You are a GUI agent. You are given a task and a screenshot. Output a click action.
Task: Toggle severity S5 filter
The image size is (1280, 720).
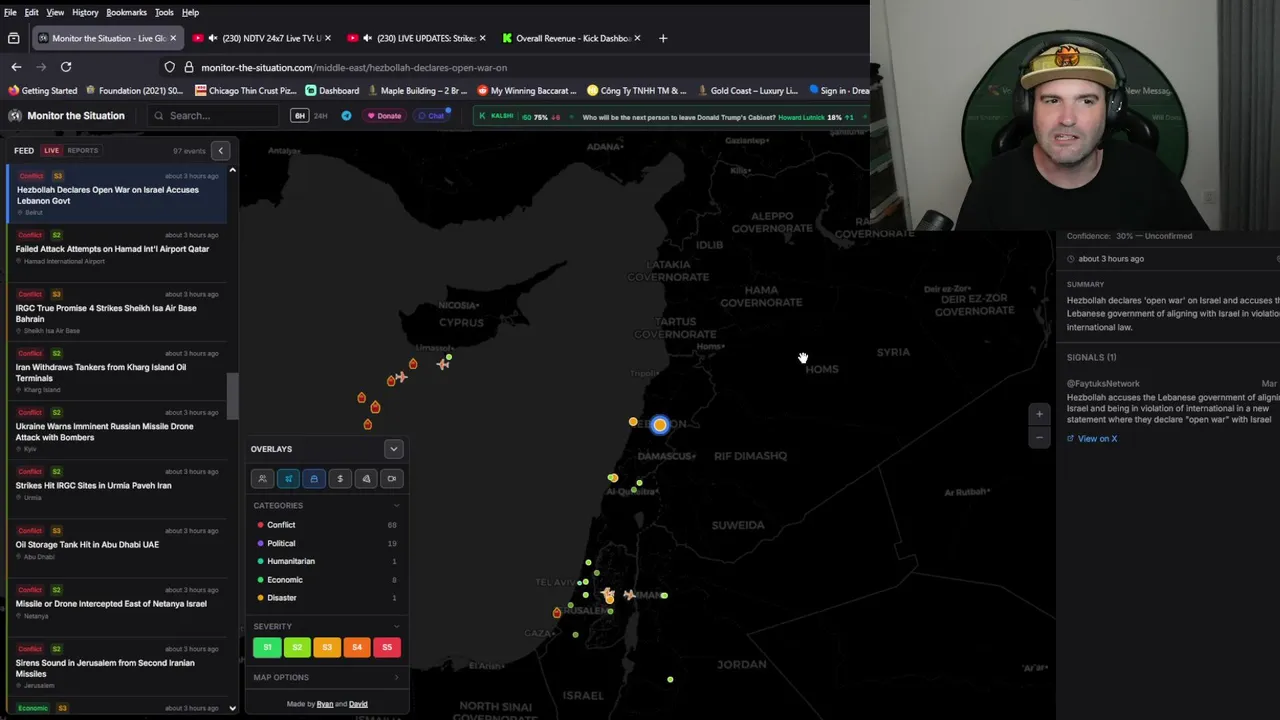[x=387, y=647]
